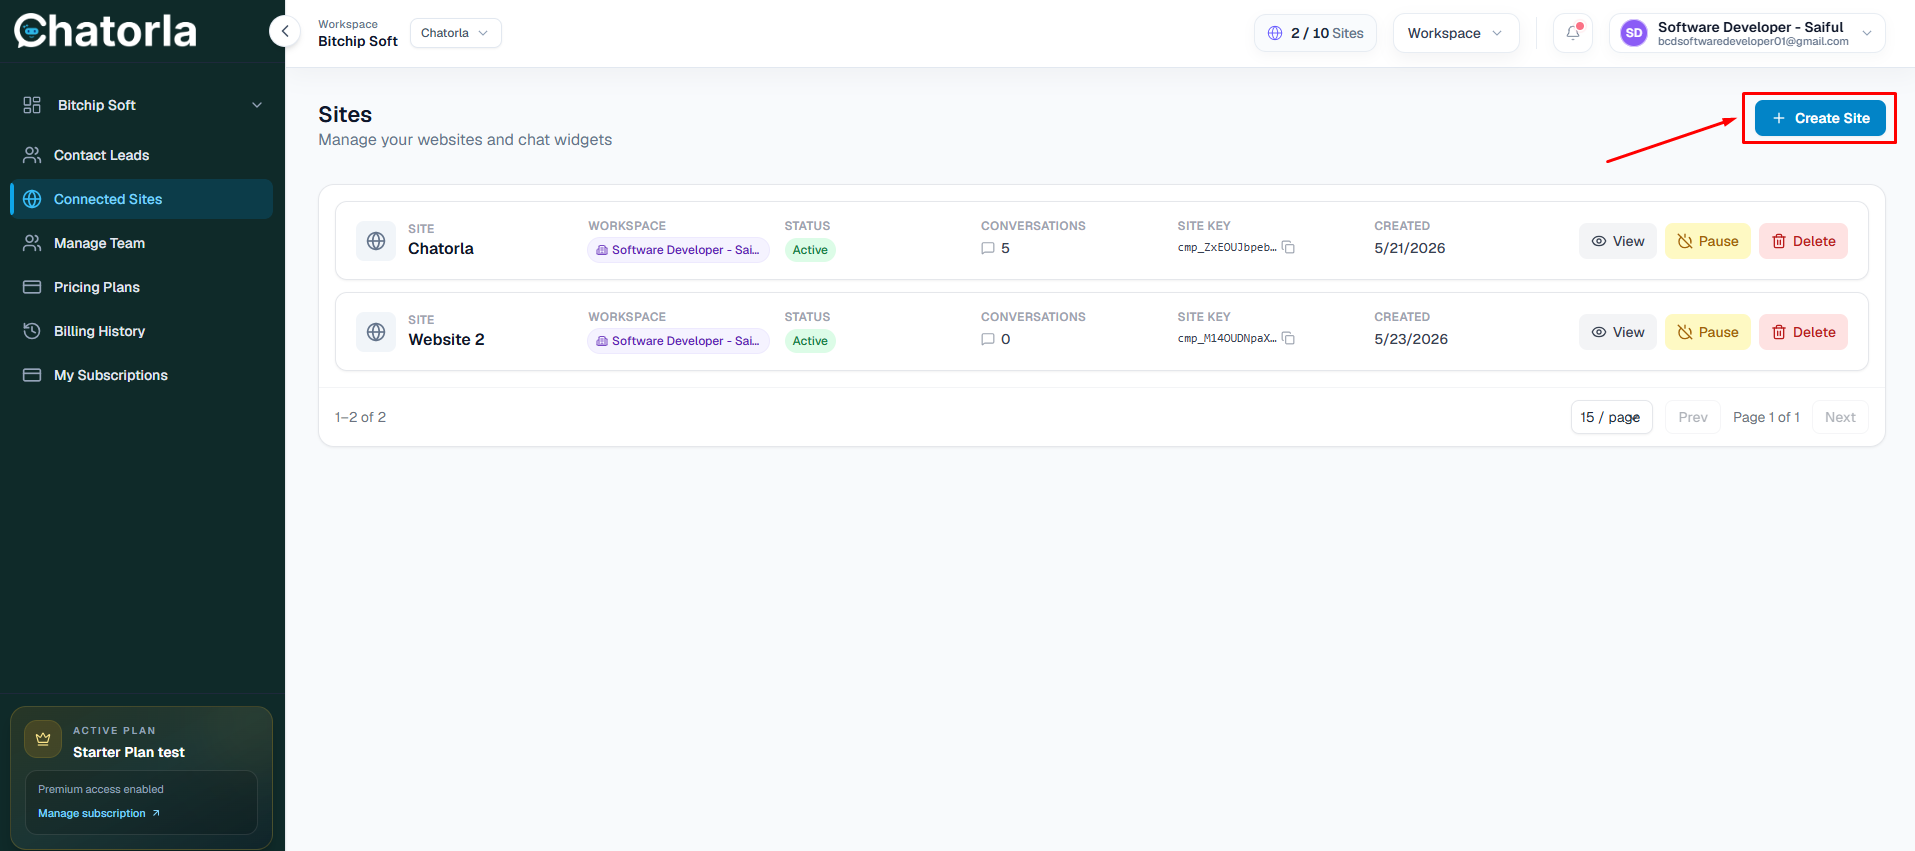View the Chatorla site details
This screenshot has width=1915, height=851.
point(1618,241)
